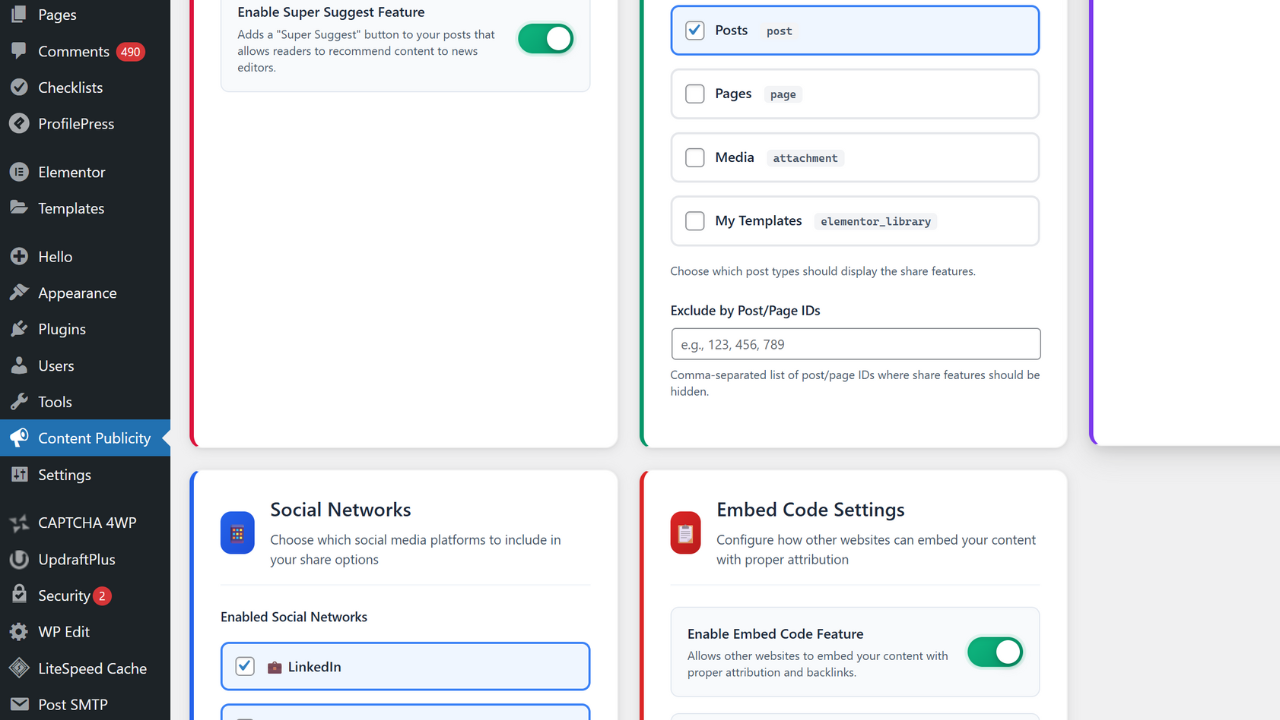This screenshot has height=720, width=1280.
Task: Focus the Exclude by Post/Page IDs field
Action: point(855,344)
